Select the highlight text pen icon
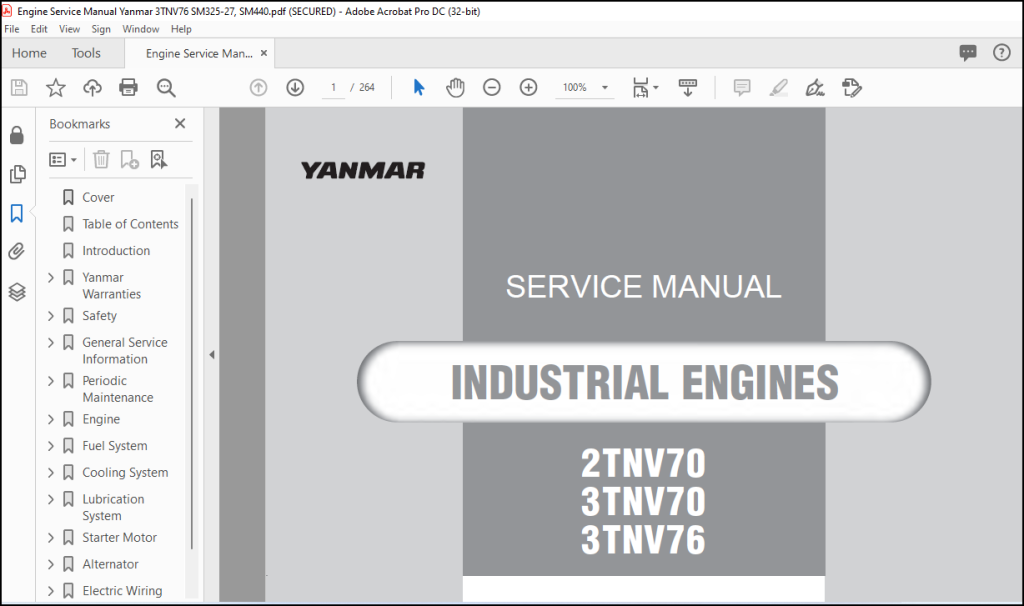Image resolution: width=1024 pixels, height=606 pixels. pyautogui.click(x=778, y=88)
